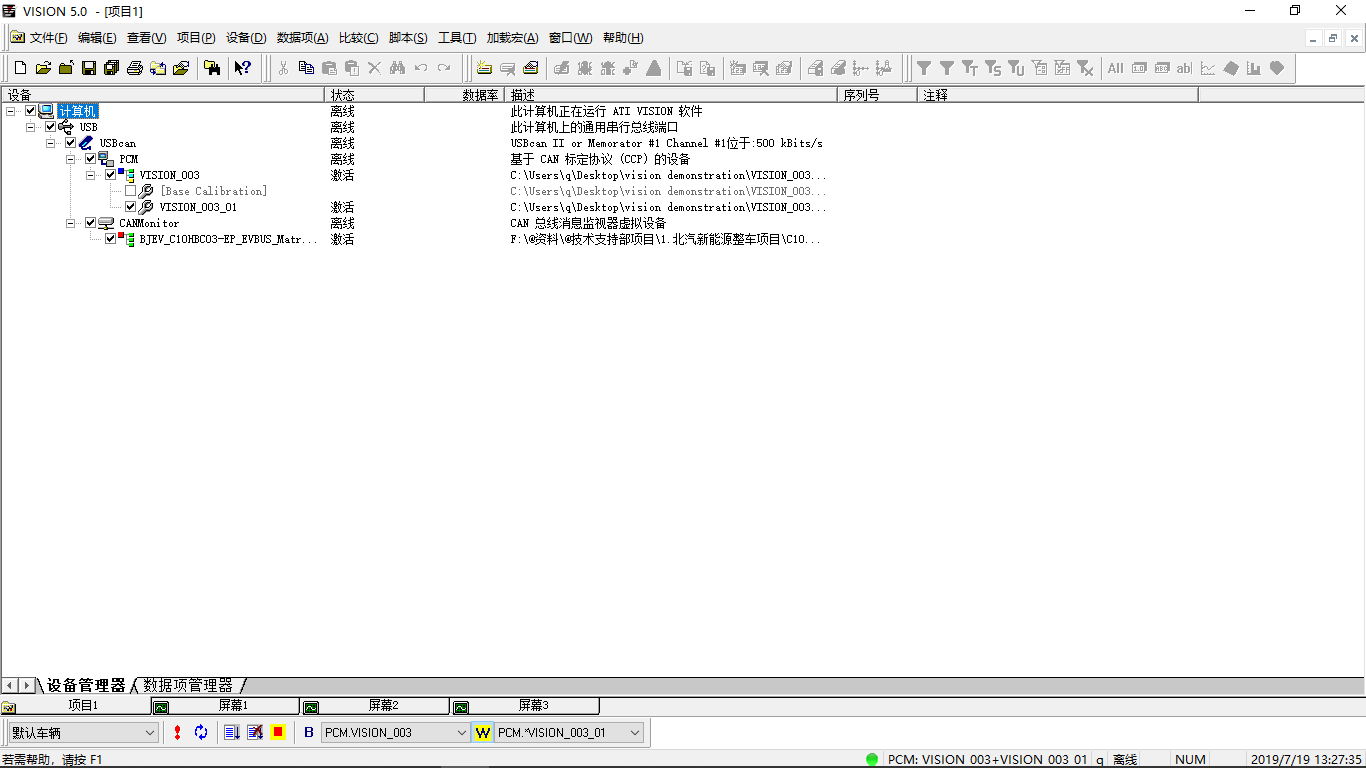Click the red square stop icon
Viewport: 1366px width, 768px height.
(277, 732)
